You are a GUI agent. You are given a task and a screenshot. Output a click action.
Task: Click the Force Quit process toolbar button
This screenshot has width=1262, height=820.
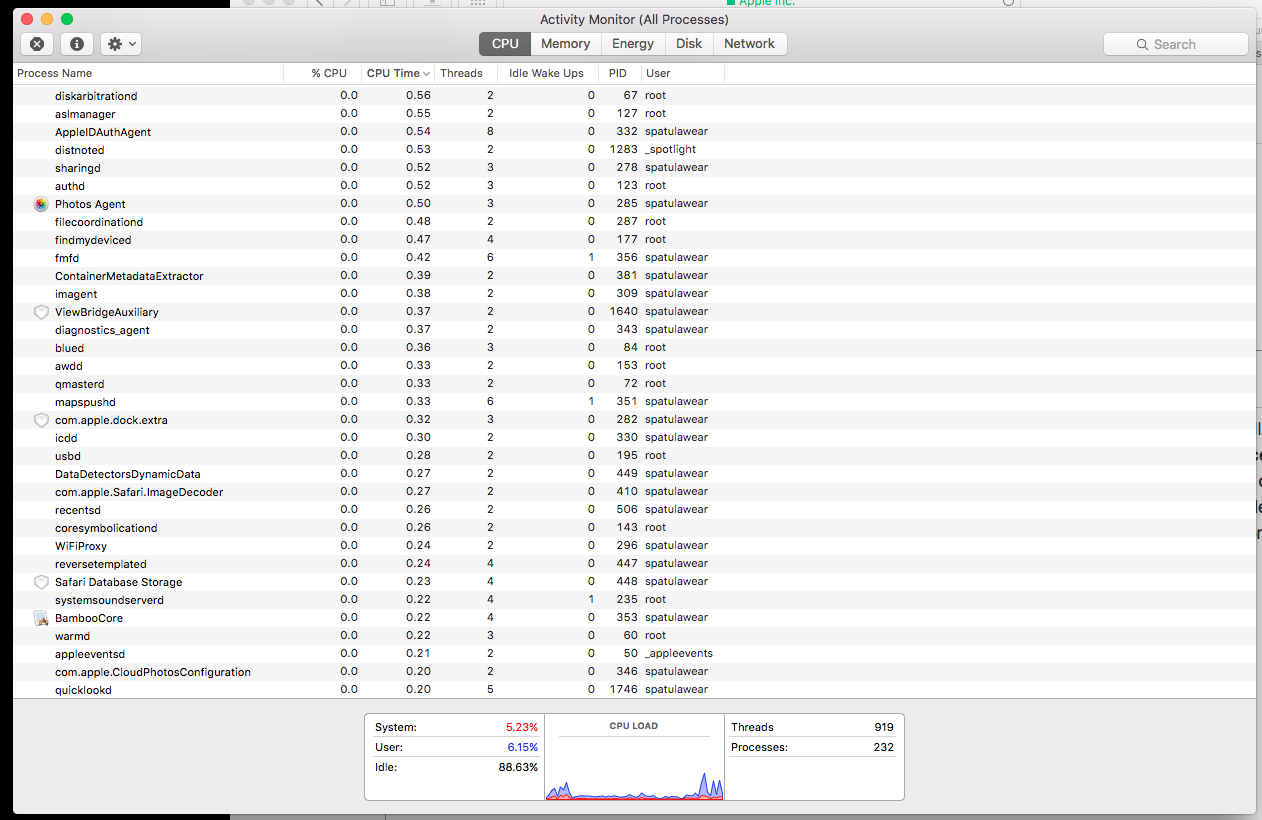(x=36, y=44)
